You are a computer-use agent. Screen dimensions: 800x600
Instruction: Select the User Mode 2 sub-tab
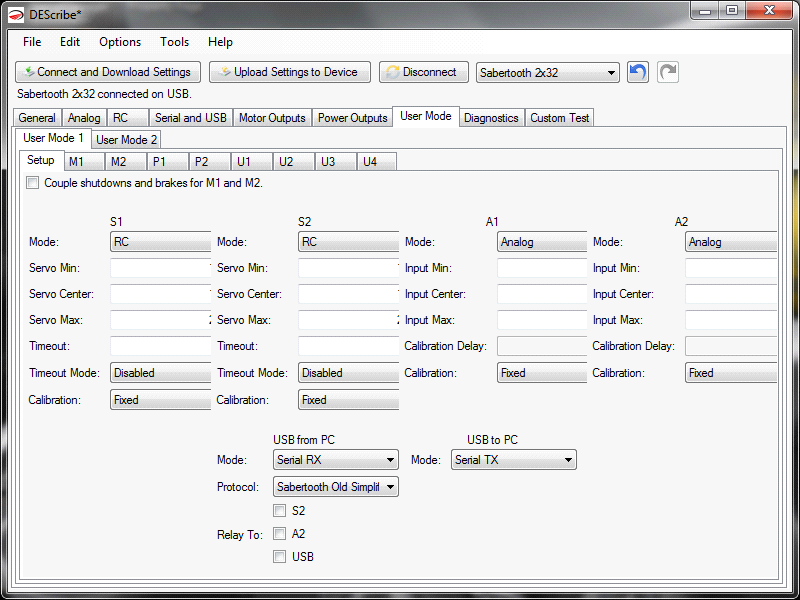pyautogui.click(x=127, y=139)
